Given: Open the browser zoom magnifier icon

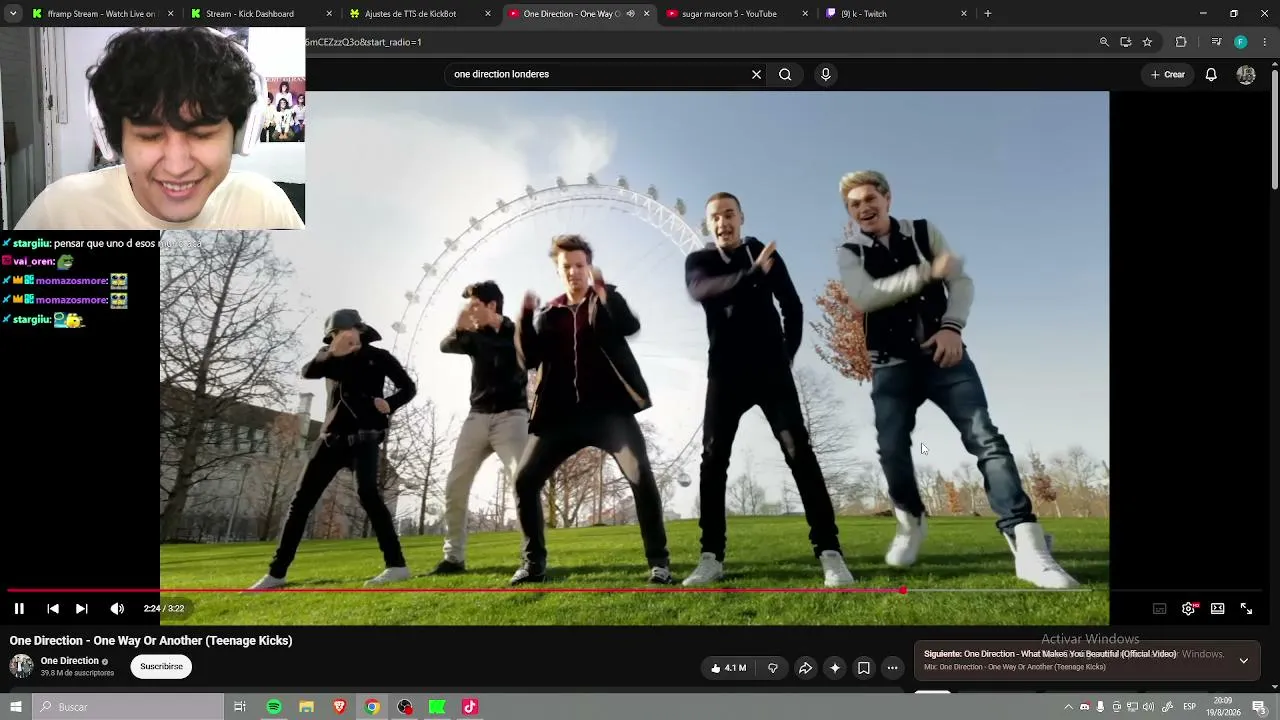Looking at the screenshot, I should tap(1104, 42).
